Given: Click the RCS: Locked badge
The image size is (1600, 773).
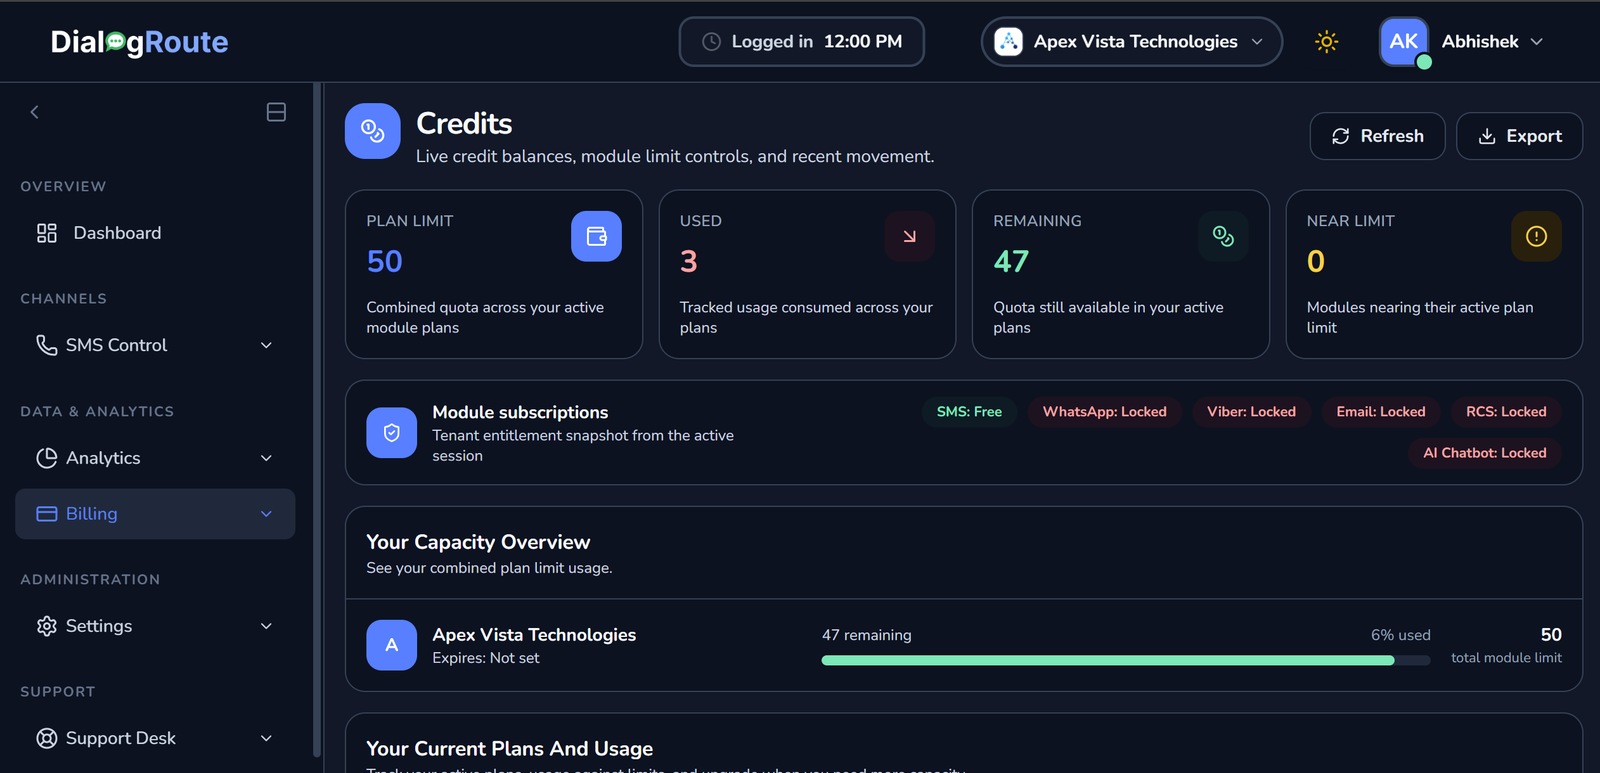Looking at the screenshot, I should coord(1506,412).
